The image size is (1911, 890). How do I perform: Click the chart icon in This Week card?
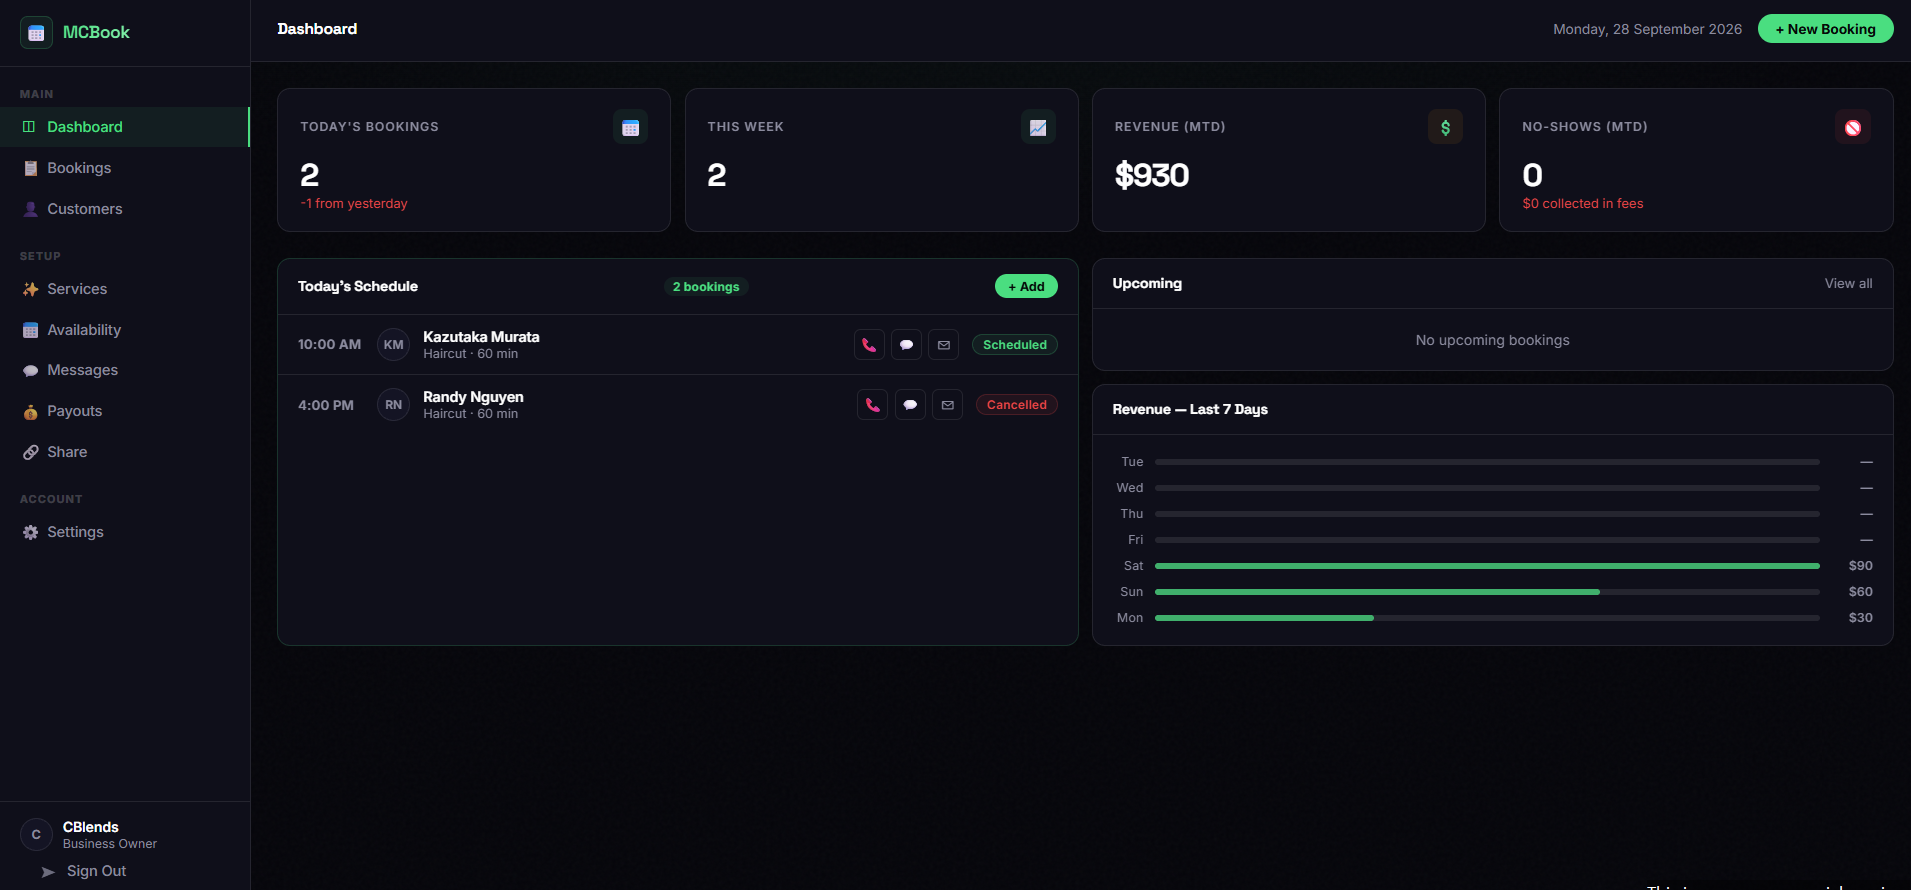[x=1038, y=127]
